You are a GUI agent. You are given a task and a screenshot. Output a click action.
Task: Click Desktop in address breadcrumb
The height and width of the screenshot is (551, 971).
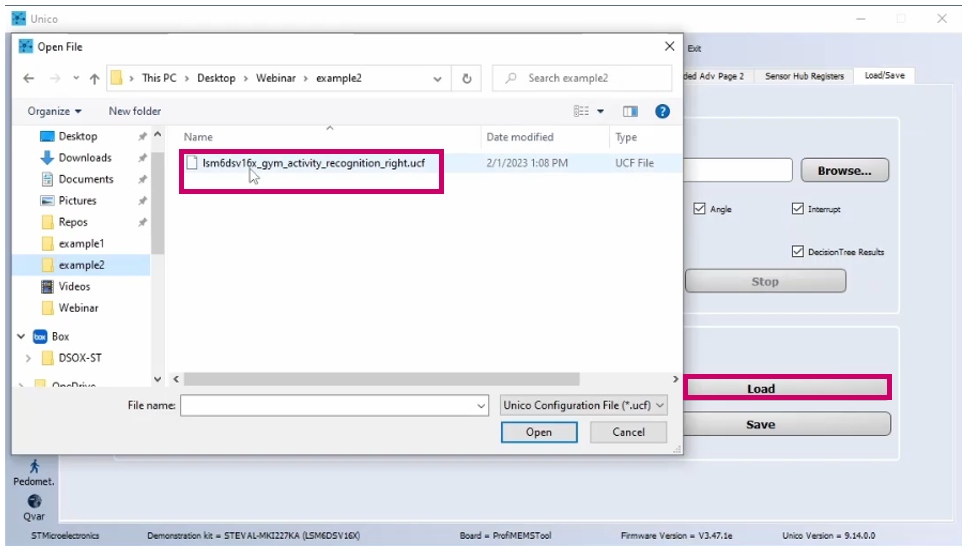(x=216, y=78)
